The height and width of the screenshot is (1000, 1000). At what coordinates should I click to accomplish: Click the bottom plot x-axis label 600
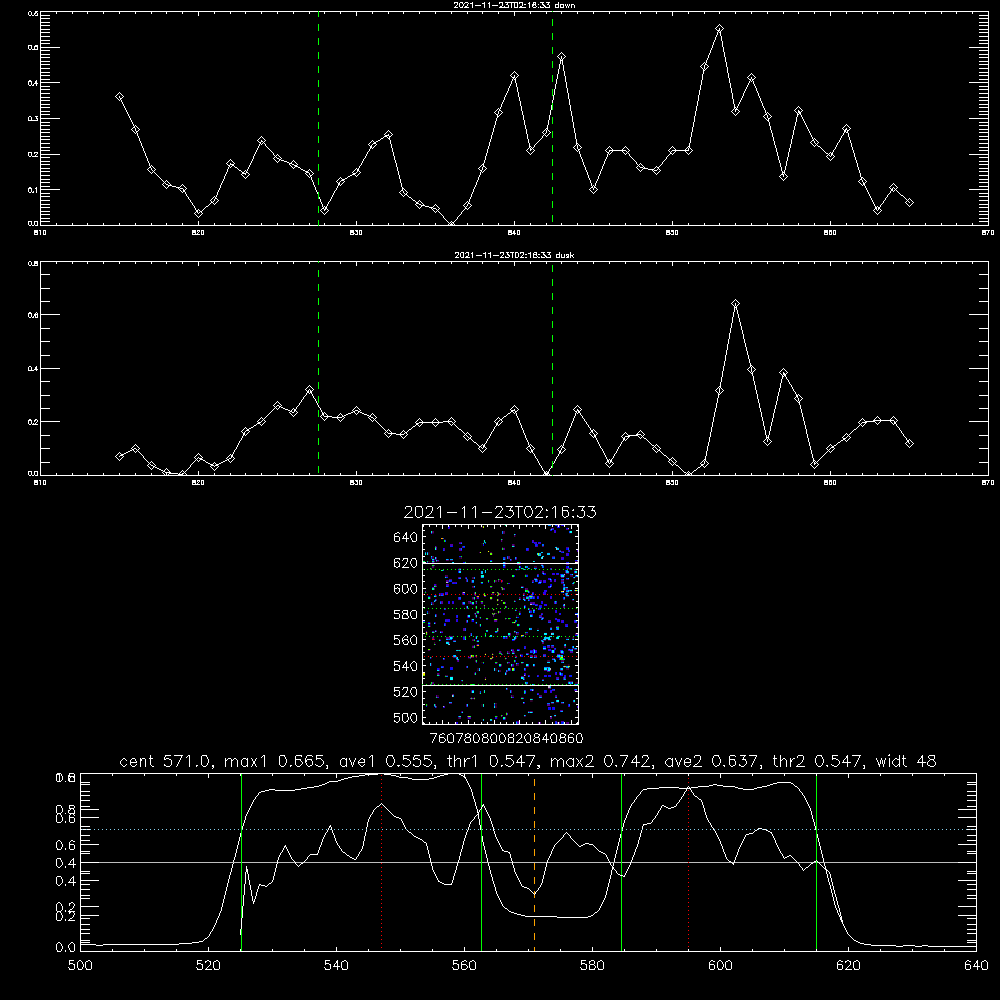[720, 966]
